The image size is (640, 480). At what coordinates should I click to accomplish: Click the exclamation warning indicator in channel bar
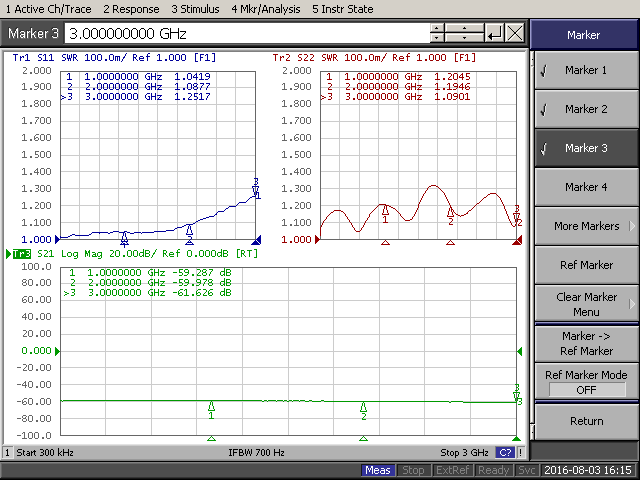coord(520,453)
